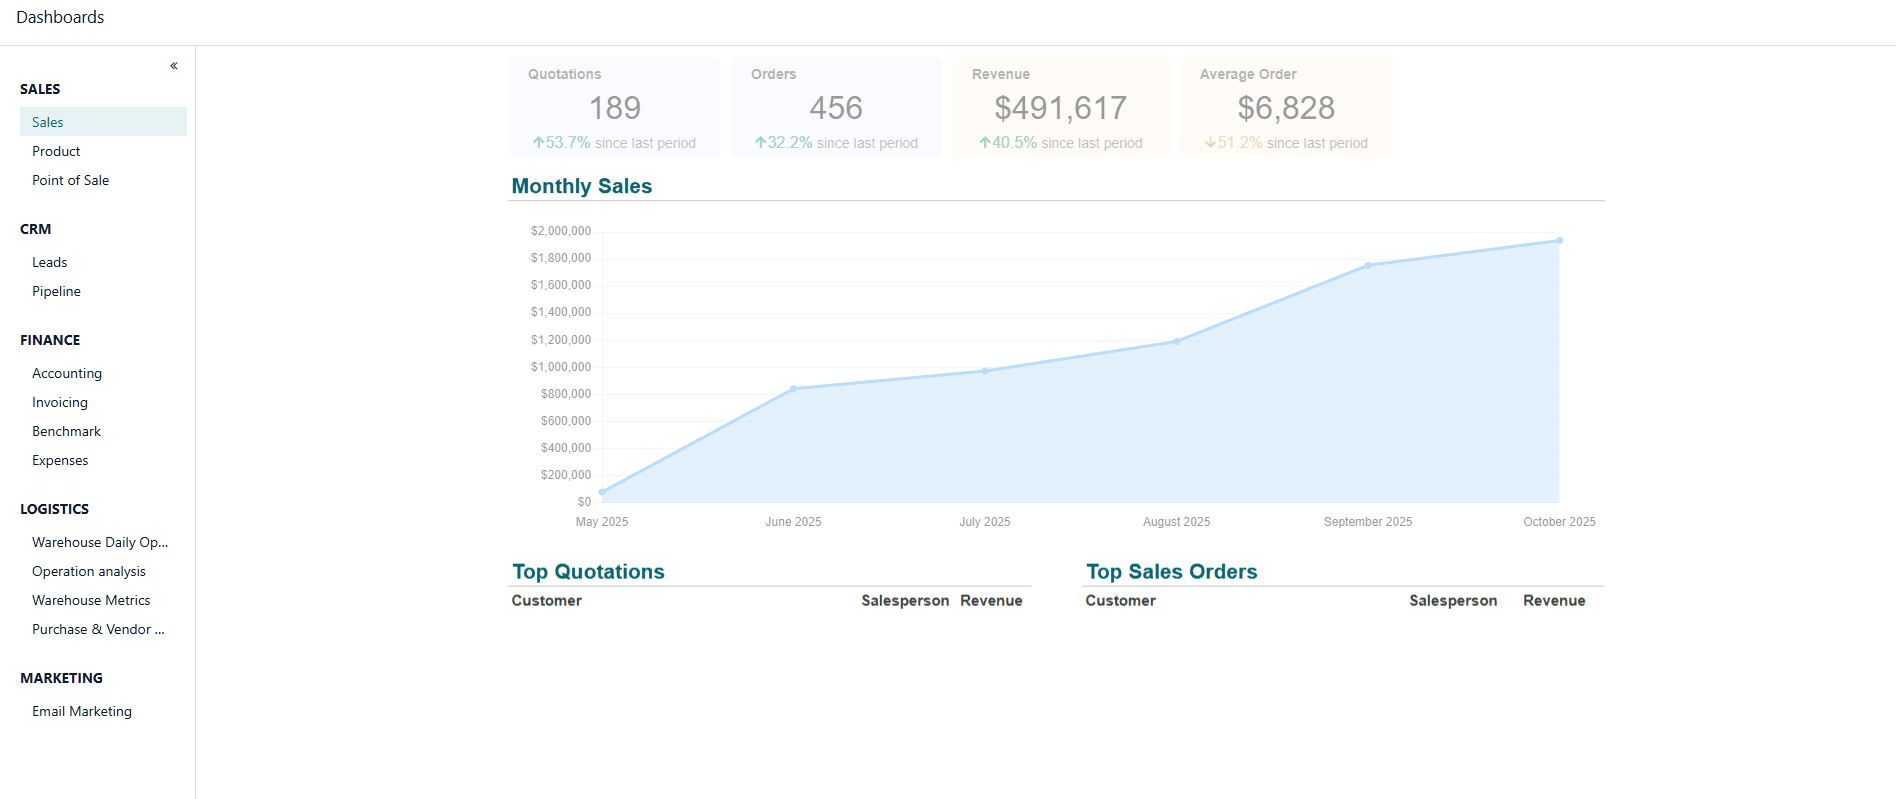
Task: Click the SALES section heading
Action: (40, 89)
